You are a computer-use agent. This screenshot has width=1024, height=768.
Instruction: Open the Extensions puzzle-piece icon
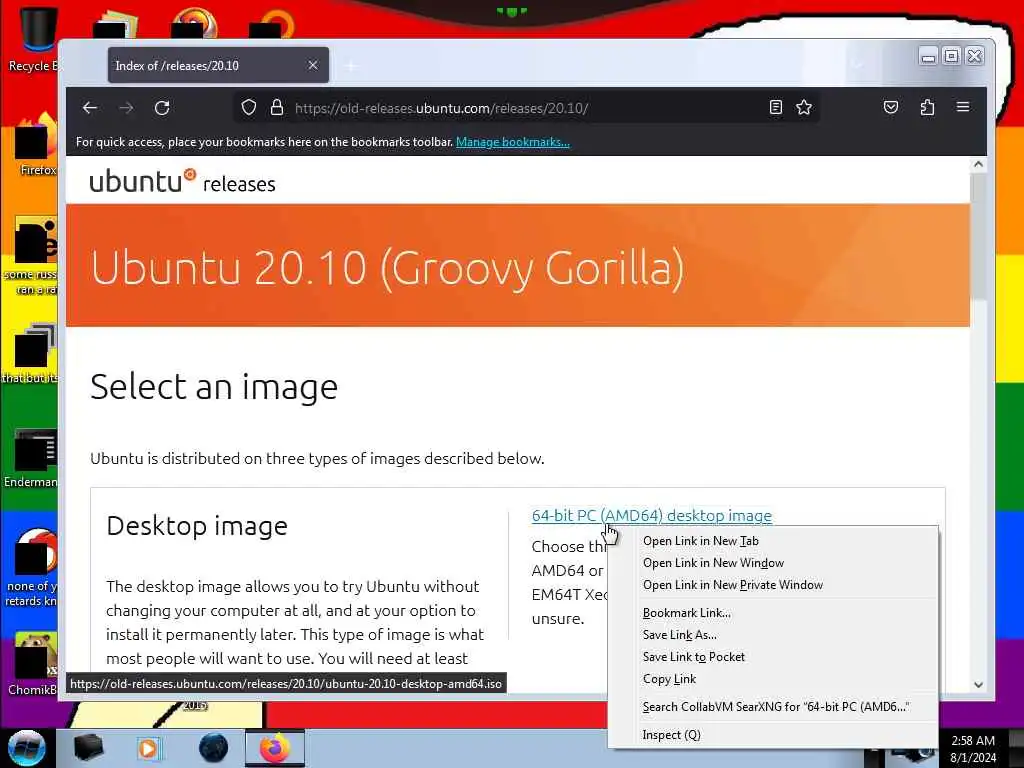click(x=927, y=108)
